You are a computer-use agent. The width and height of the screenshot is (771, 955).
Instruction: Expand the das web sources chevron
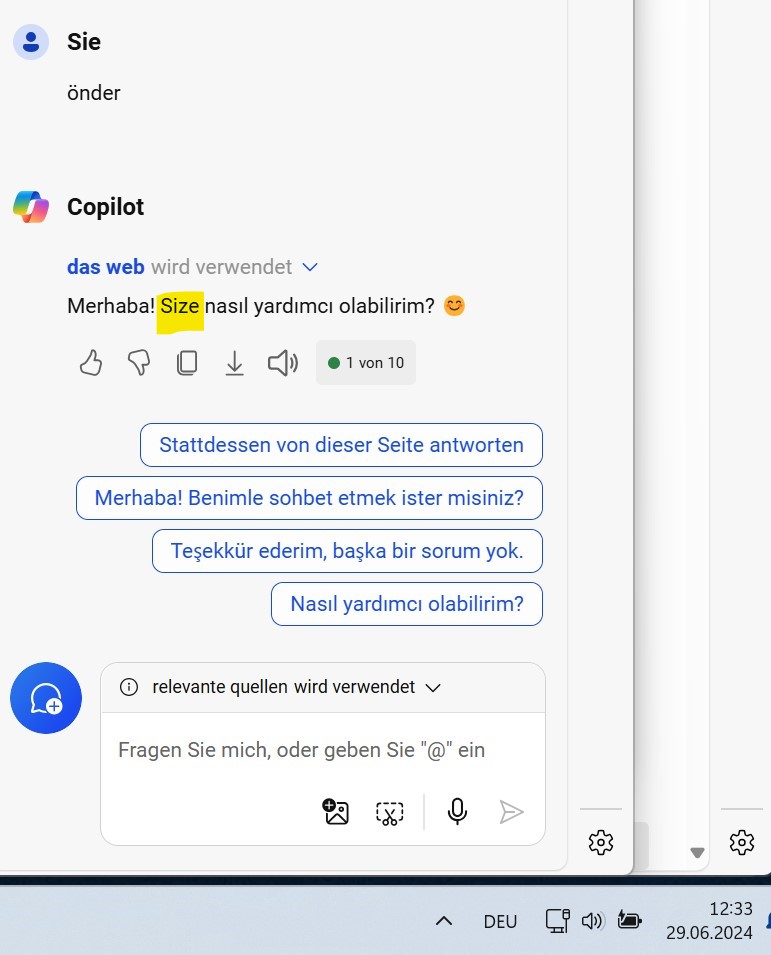click(x=310, y=267)
